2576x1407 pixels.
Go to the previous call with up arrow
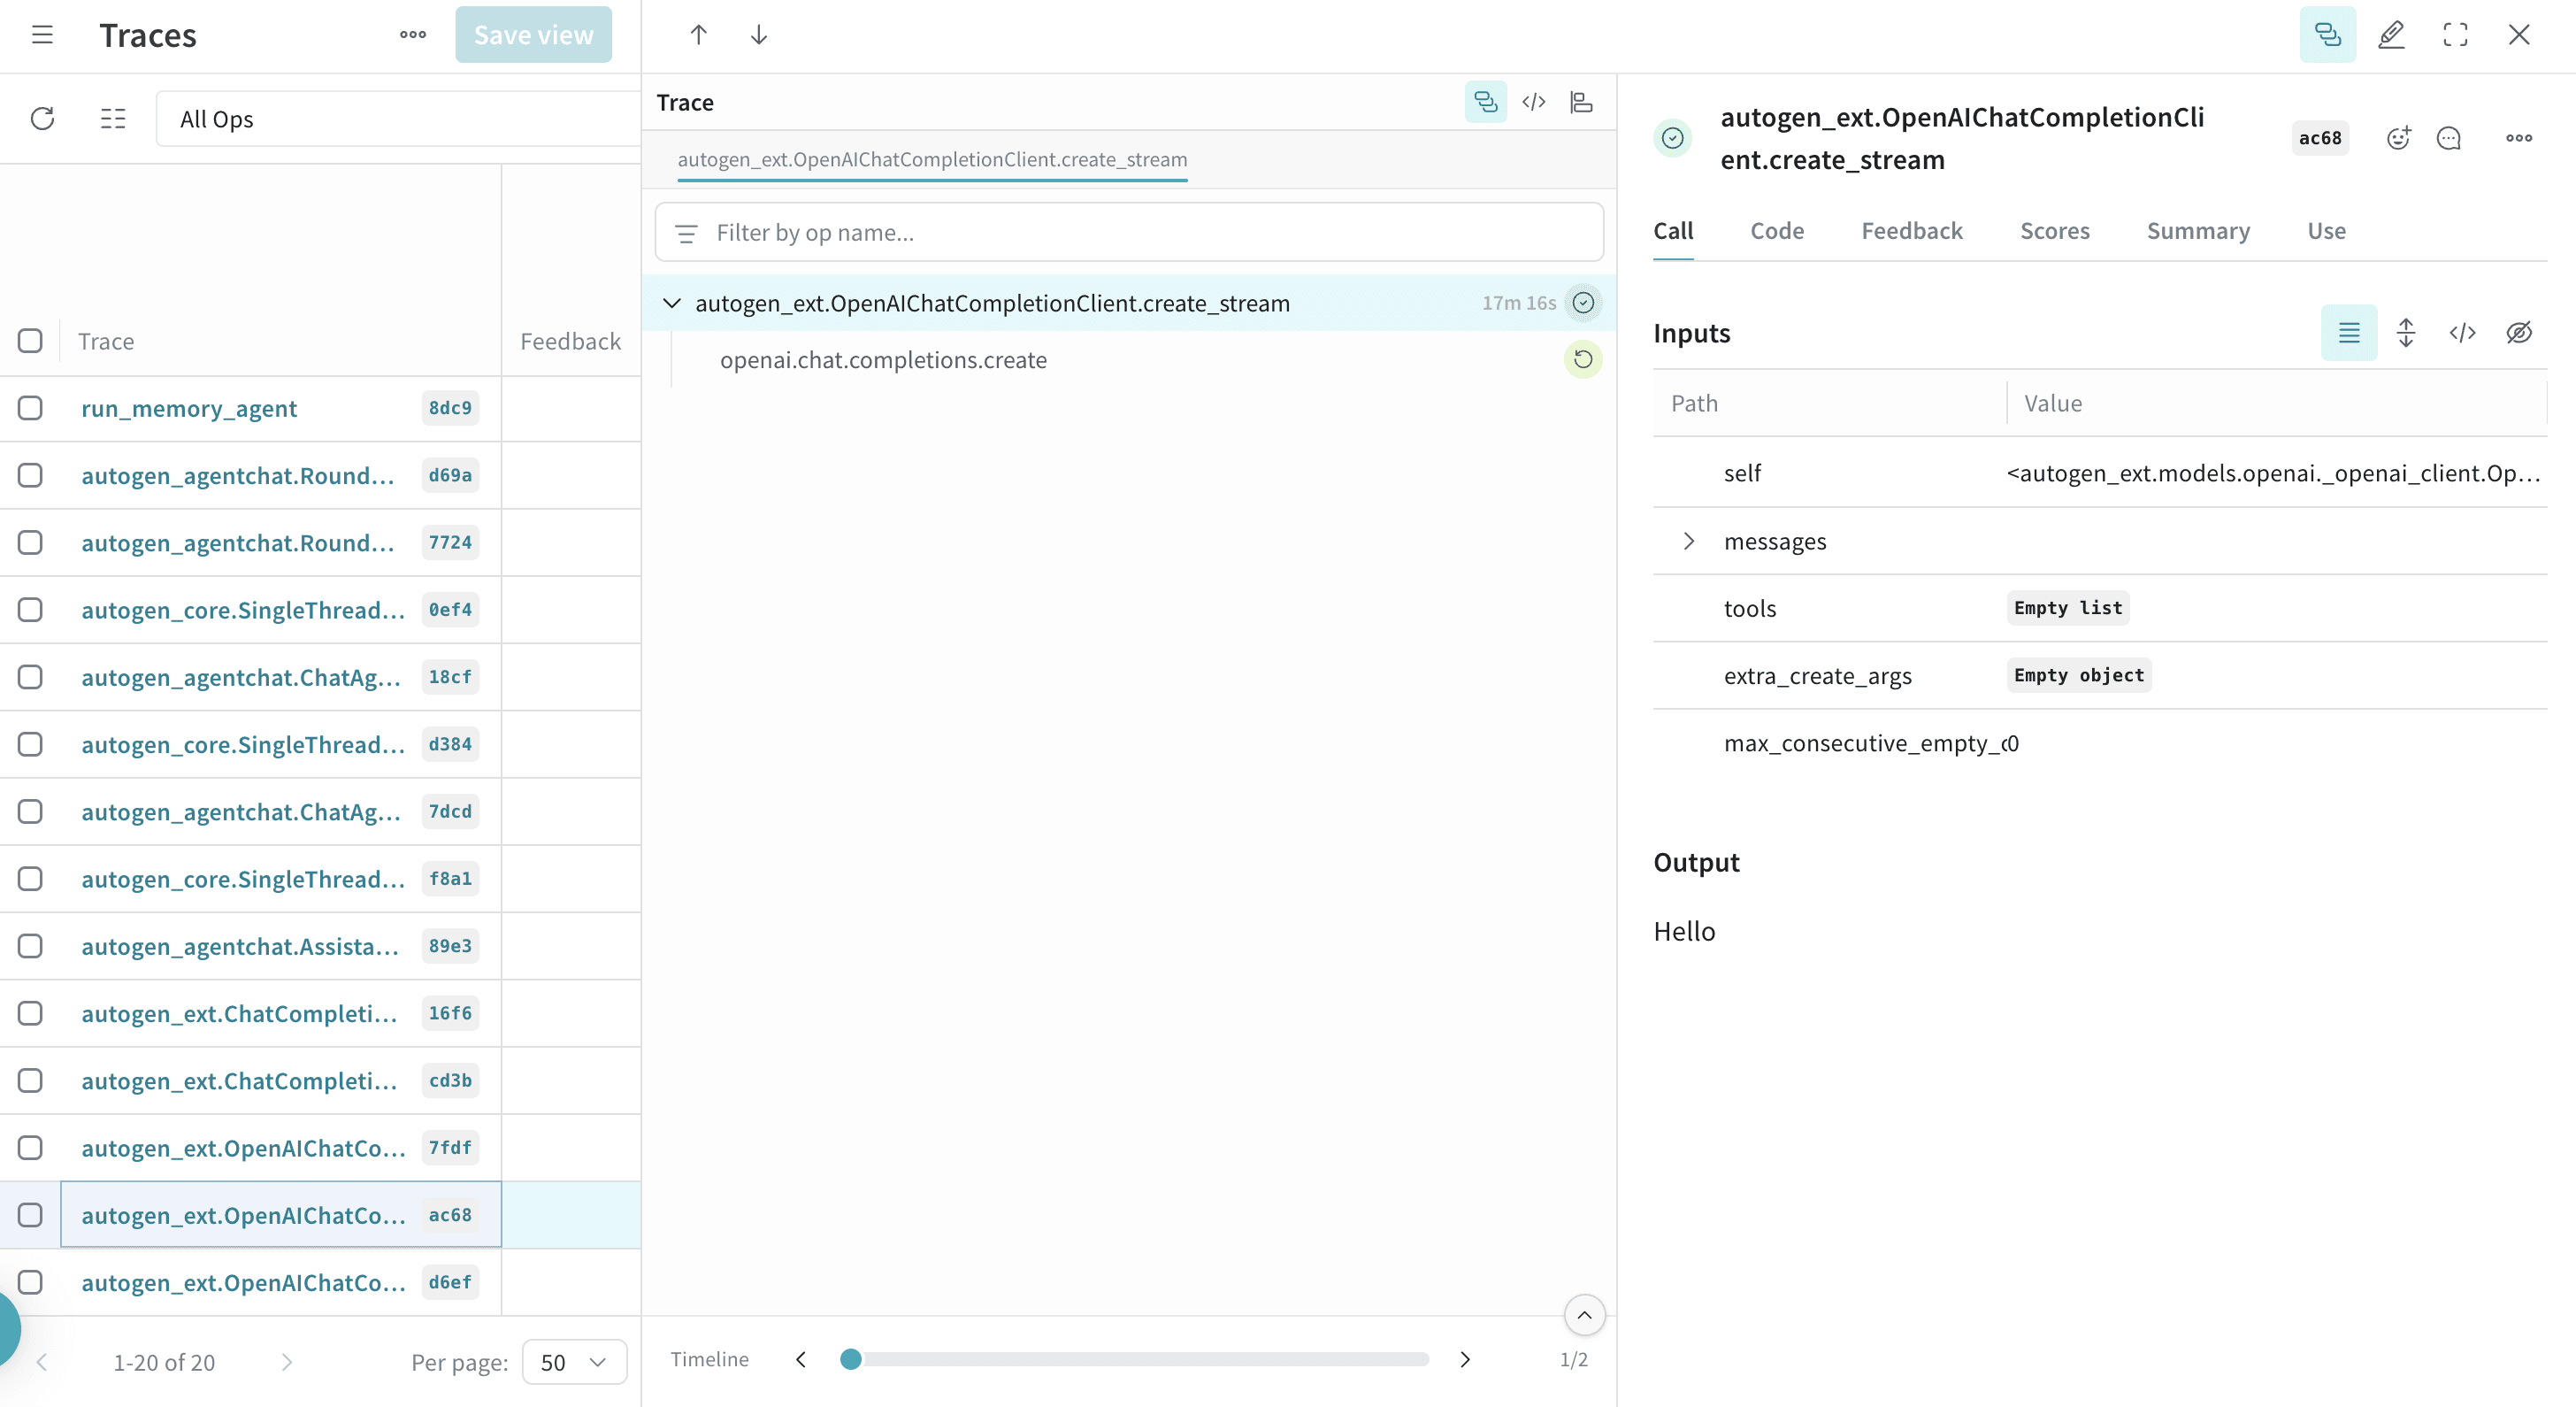tap(698, 35)
